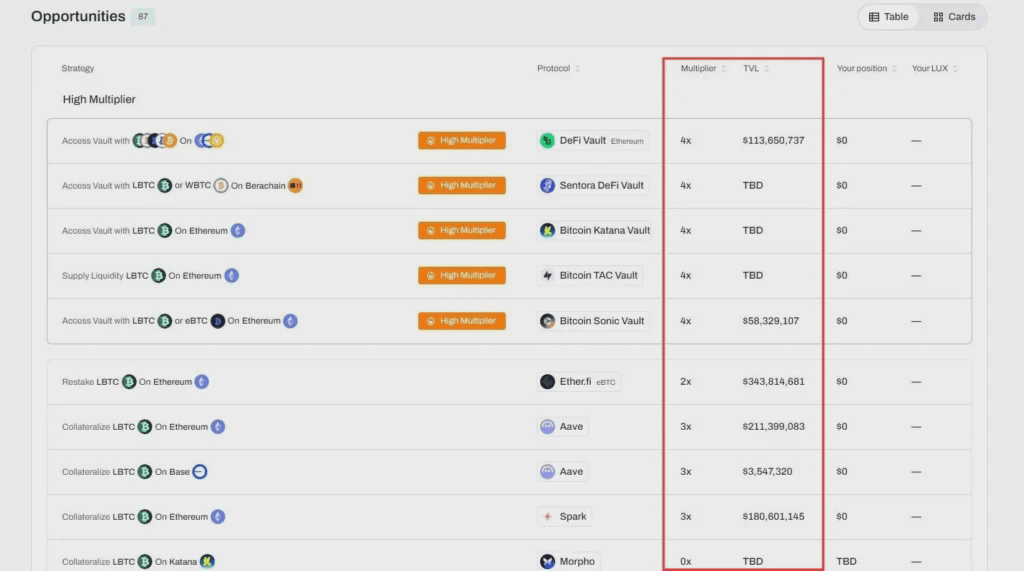Click DeFi Vault green logo icon
This screenshot has width=1024, height=571.
coord(547,140)
